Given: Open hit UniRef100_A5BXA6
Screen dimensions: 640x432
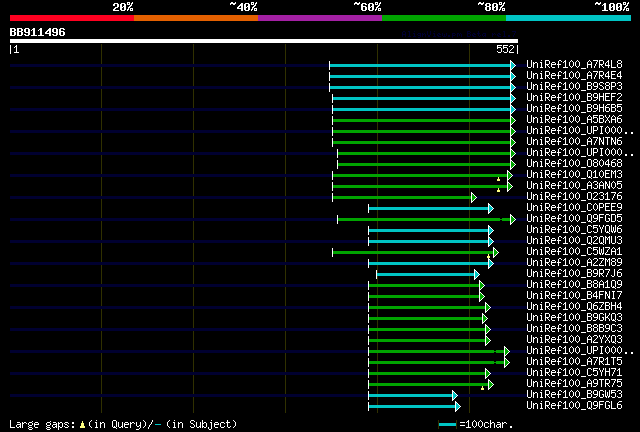Looking at the screenshot, I should tap(574, 119).
